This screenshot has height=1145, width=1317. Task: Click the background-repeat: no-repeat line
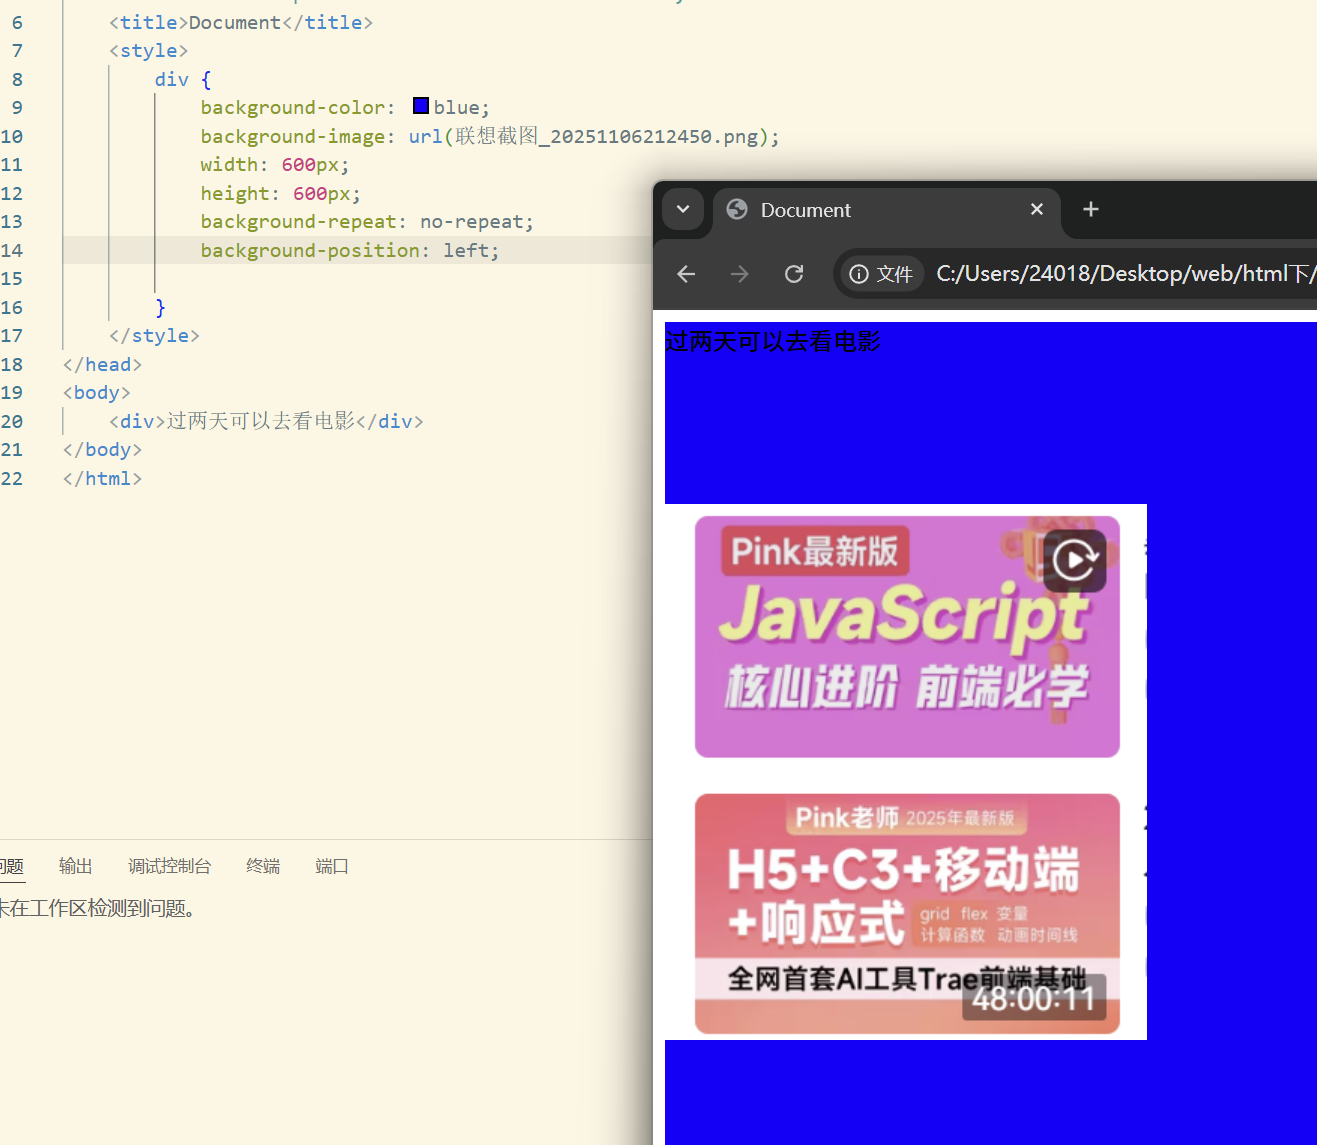pos(367,221)
